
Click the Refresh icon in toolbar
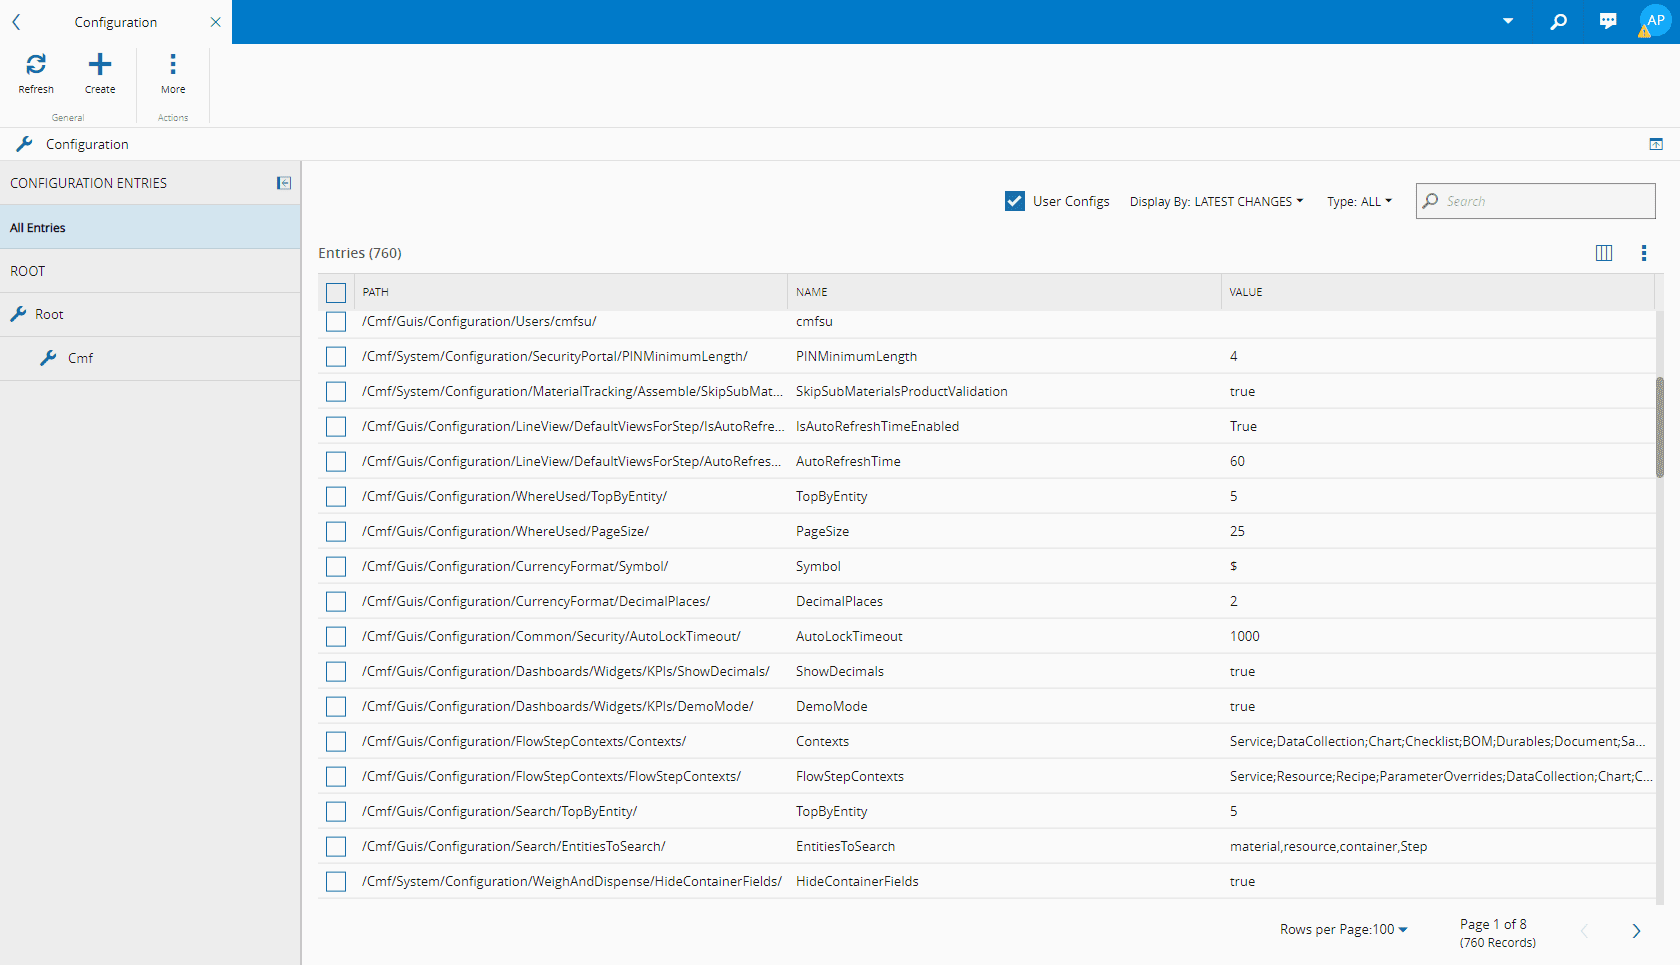[36, 65]
